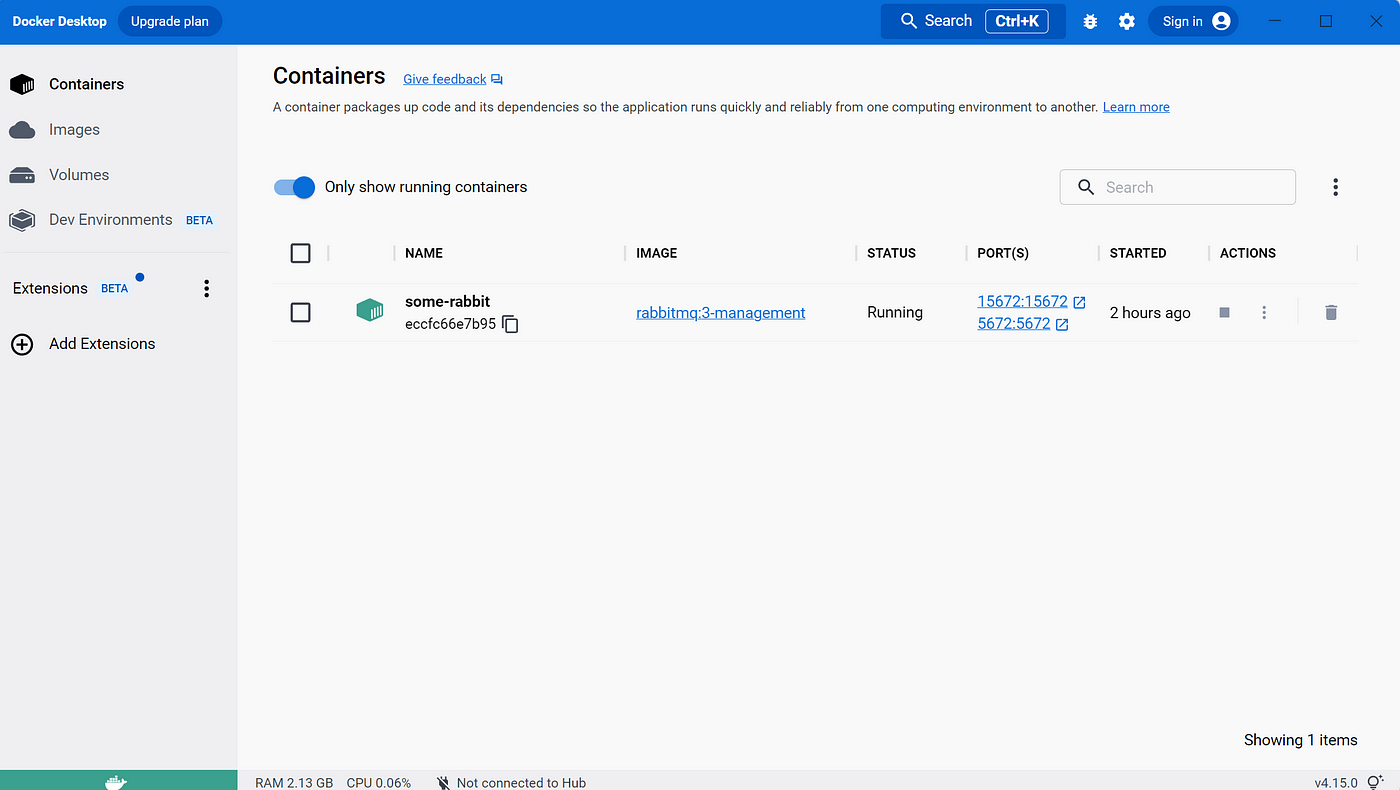
Task: Click the 2 hours ago cell
Action: click(1150, 313)
